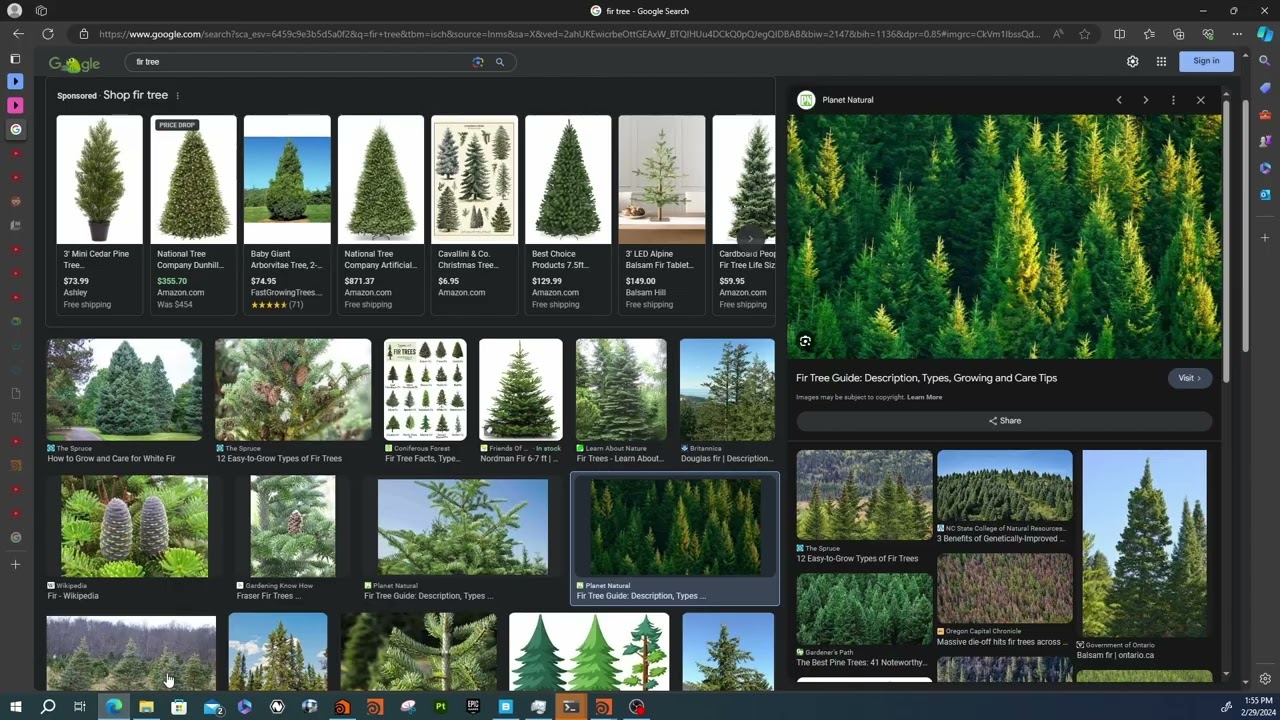Add this page to browser favorites

click(1085, 34)
